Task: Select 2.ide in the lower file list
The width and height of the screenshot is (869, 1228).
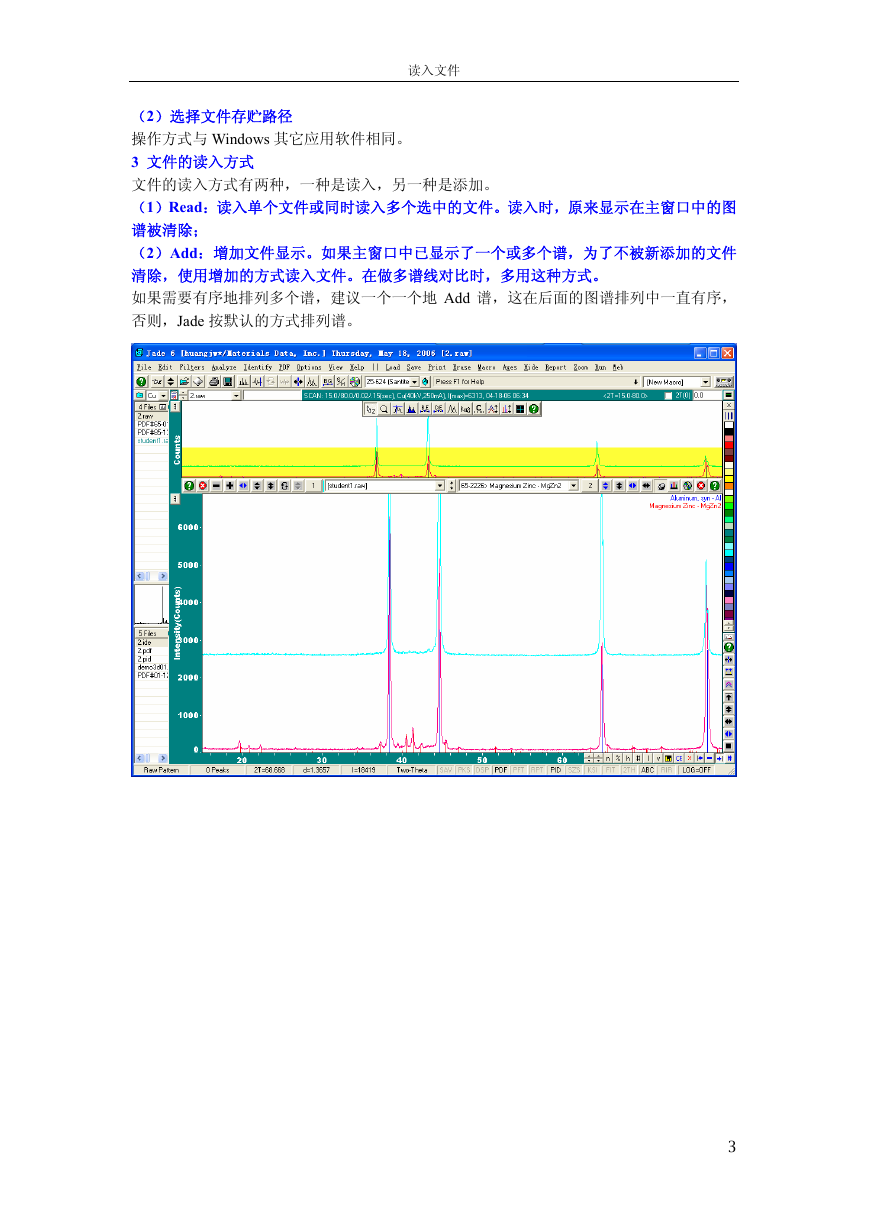Action: click(x=152, y=643)
